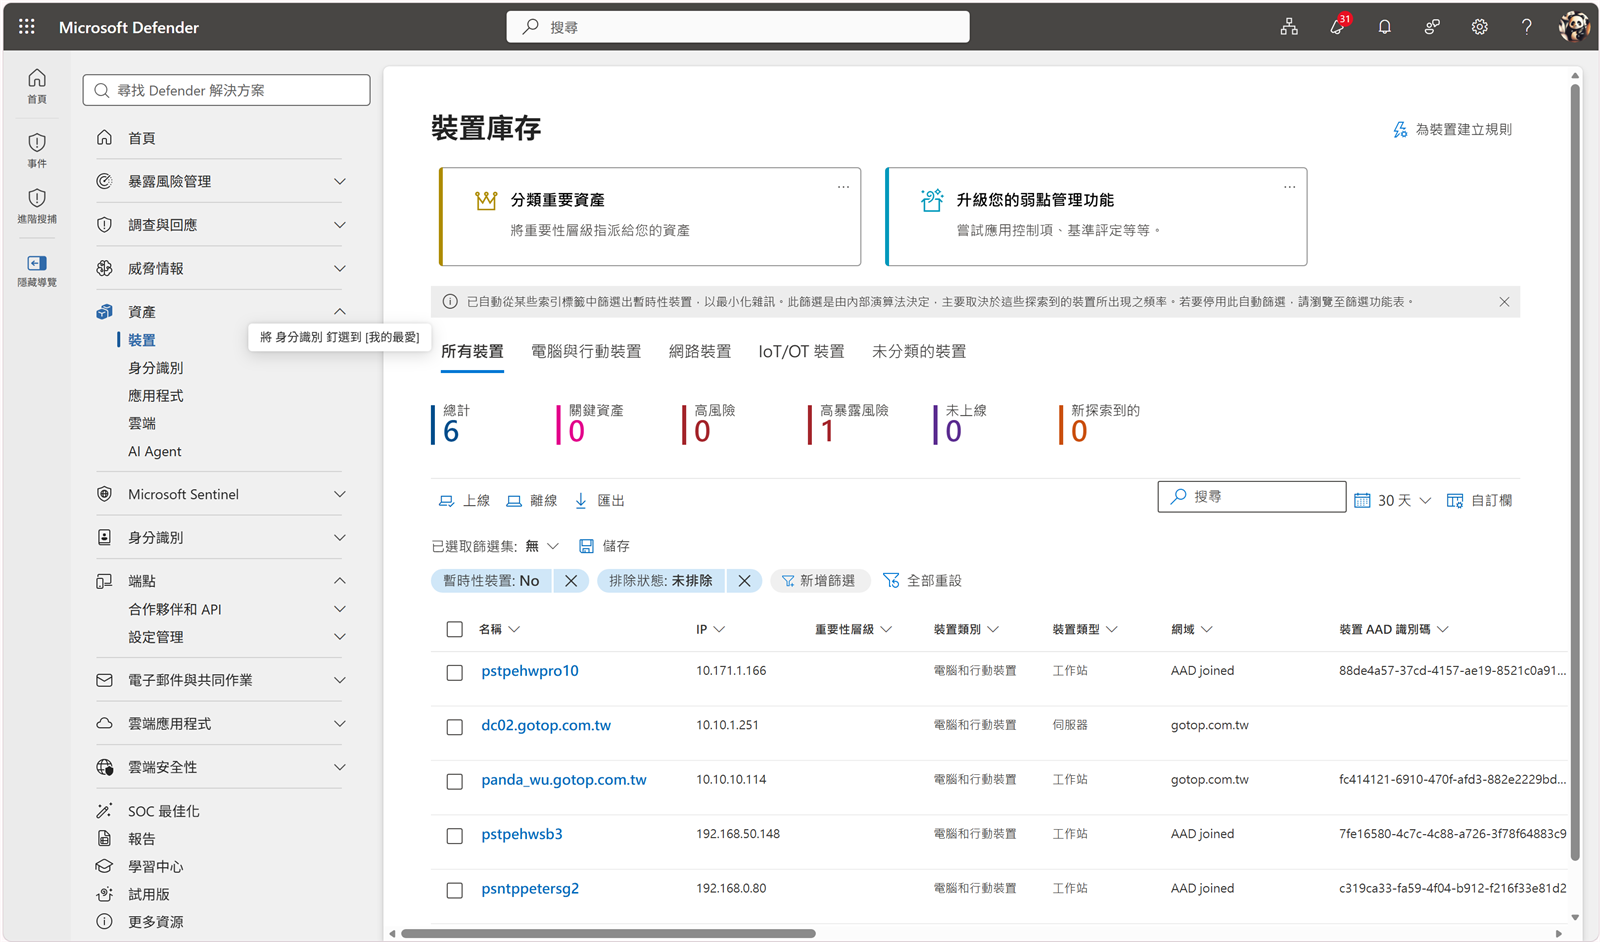Screen dimensions: 1600x942
Task: Check the box for pstpehwpro10
Action: [454, 673]
